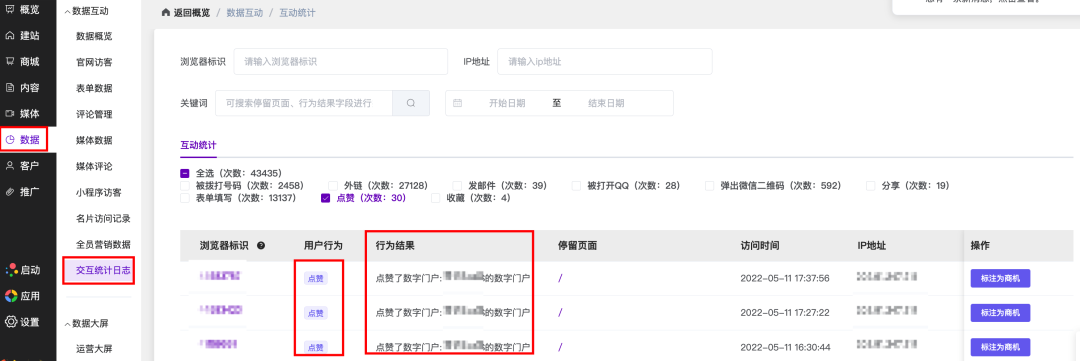Screen dimensions: 1080x361
Task: Open the page link in 17:27:22 row
Action: [x=561, y=313]
